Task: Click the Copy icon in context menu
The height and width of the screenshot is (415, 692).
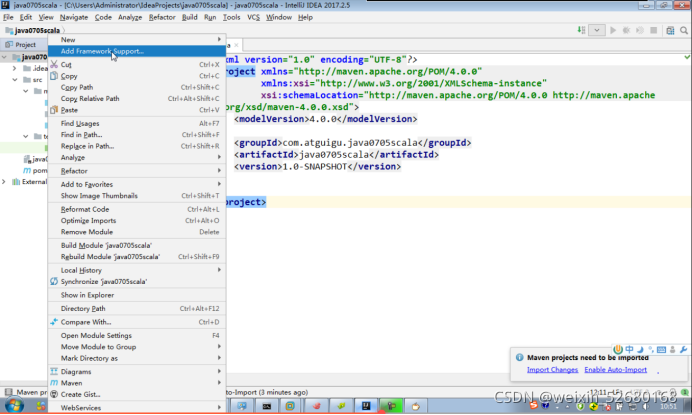Action: pos(54,76)
